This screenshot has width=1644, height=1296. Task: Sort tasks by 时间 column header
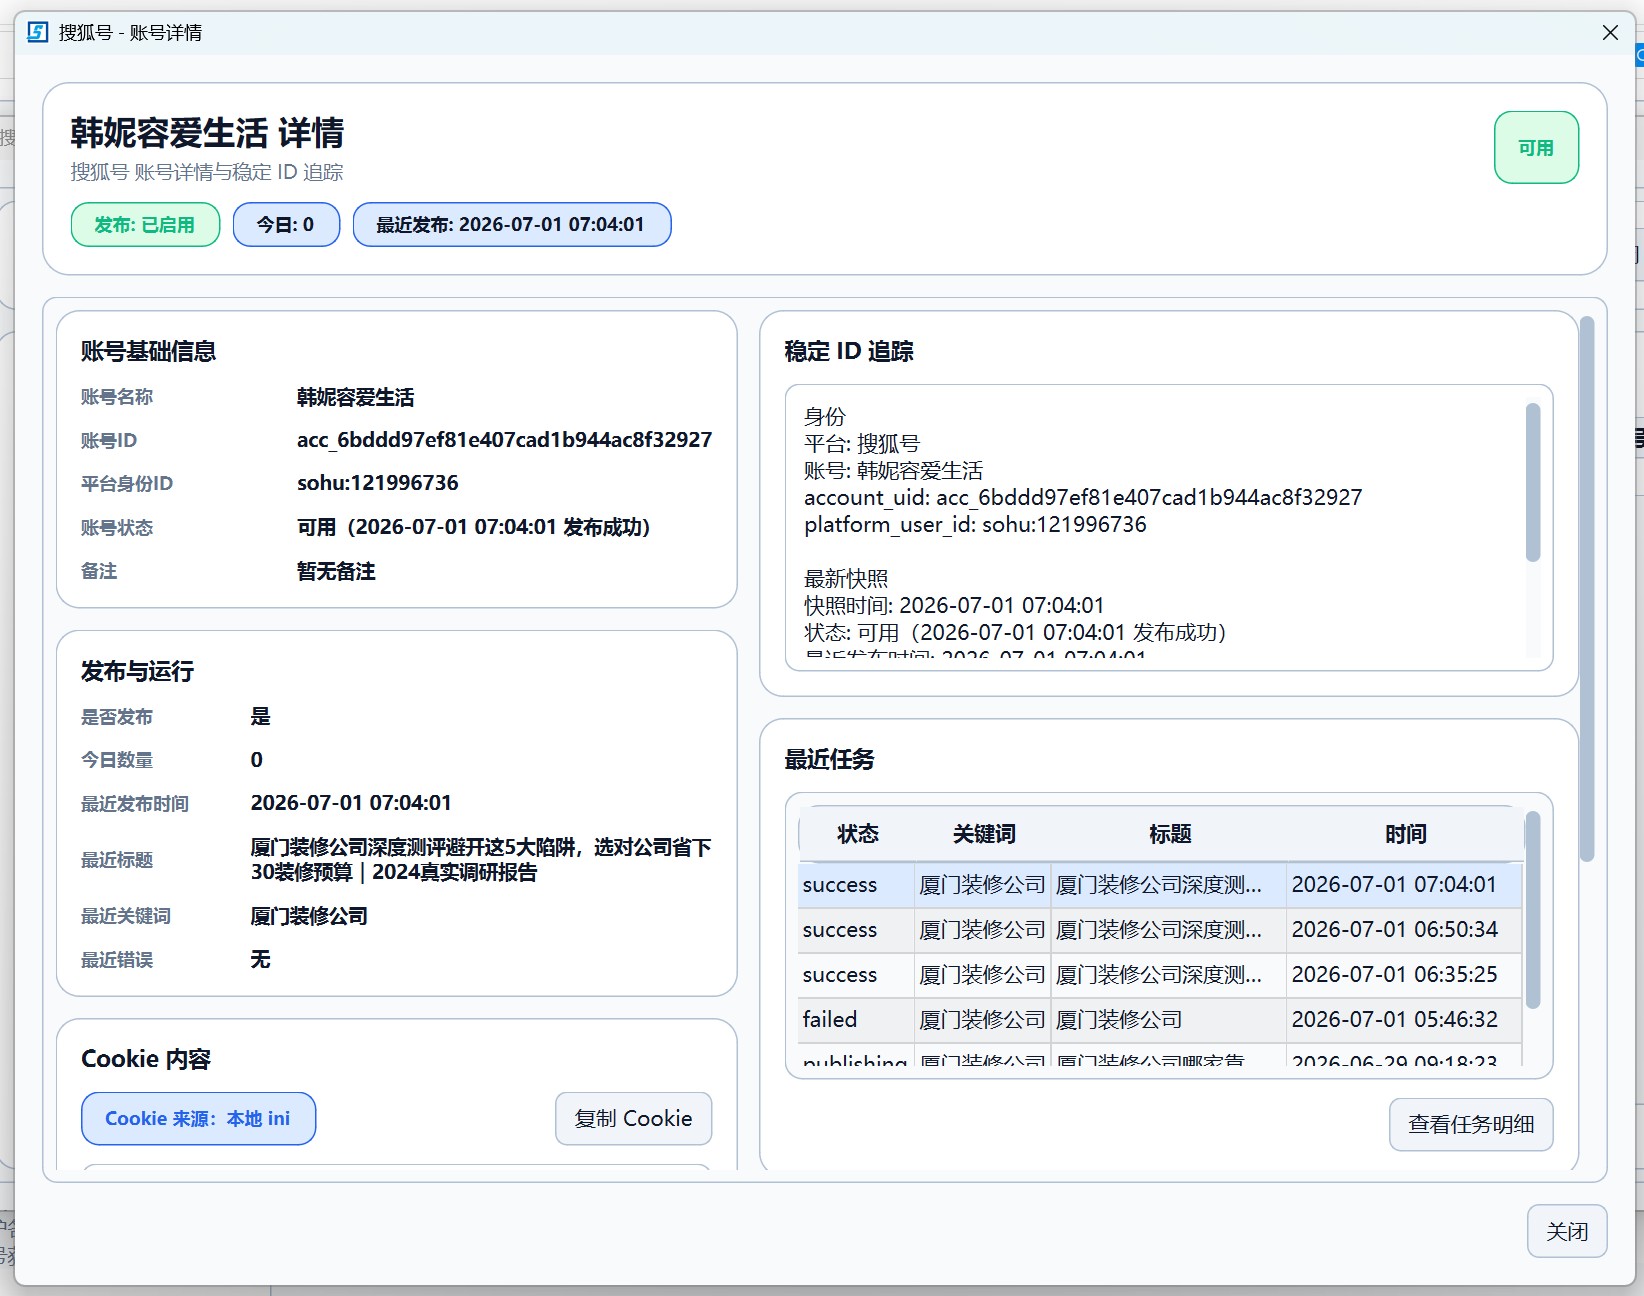pyautogui.click(x=1405, y=834)
